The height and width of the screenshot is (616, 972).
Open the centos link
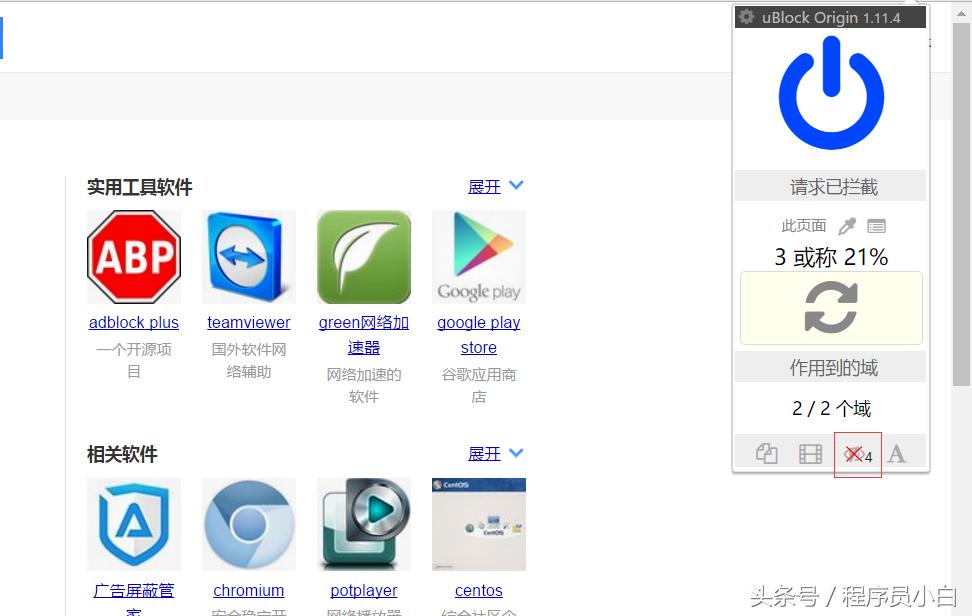point(479,591)
